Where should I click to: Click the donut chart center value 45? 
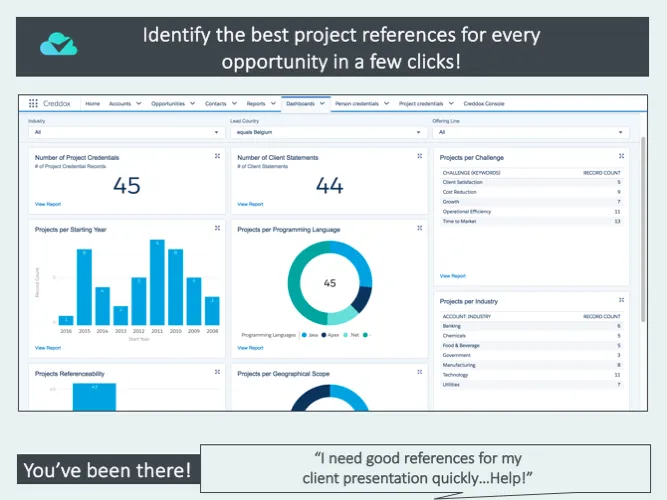pos(330,283)
